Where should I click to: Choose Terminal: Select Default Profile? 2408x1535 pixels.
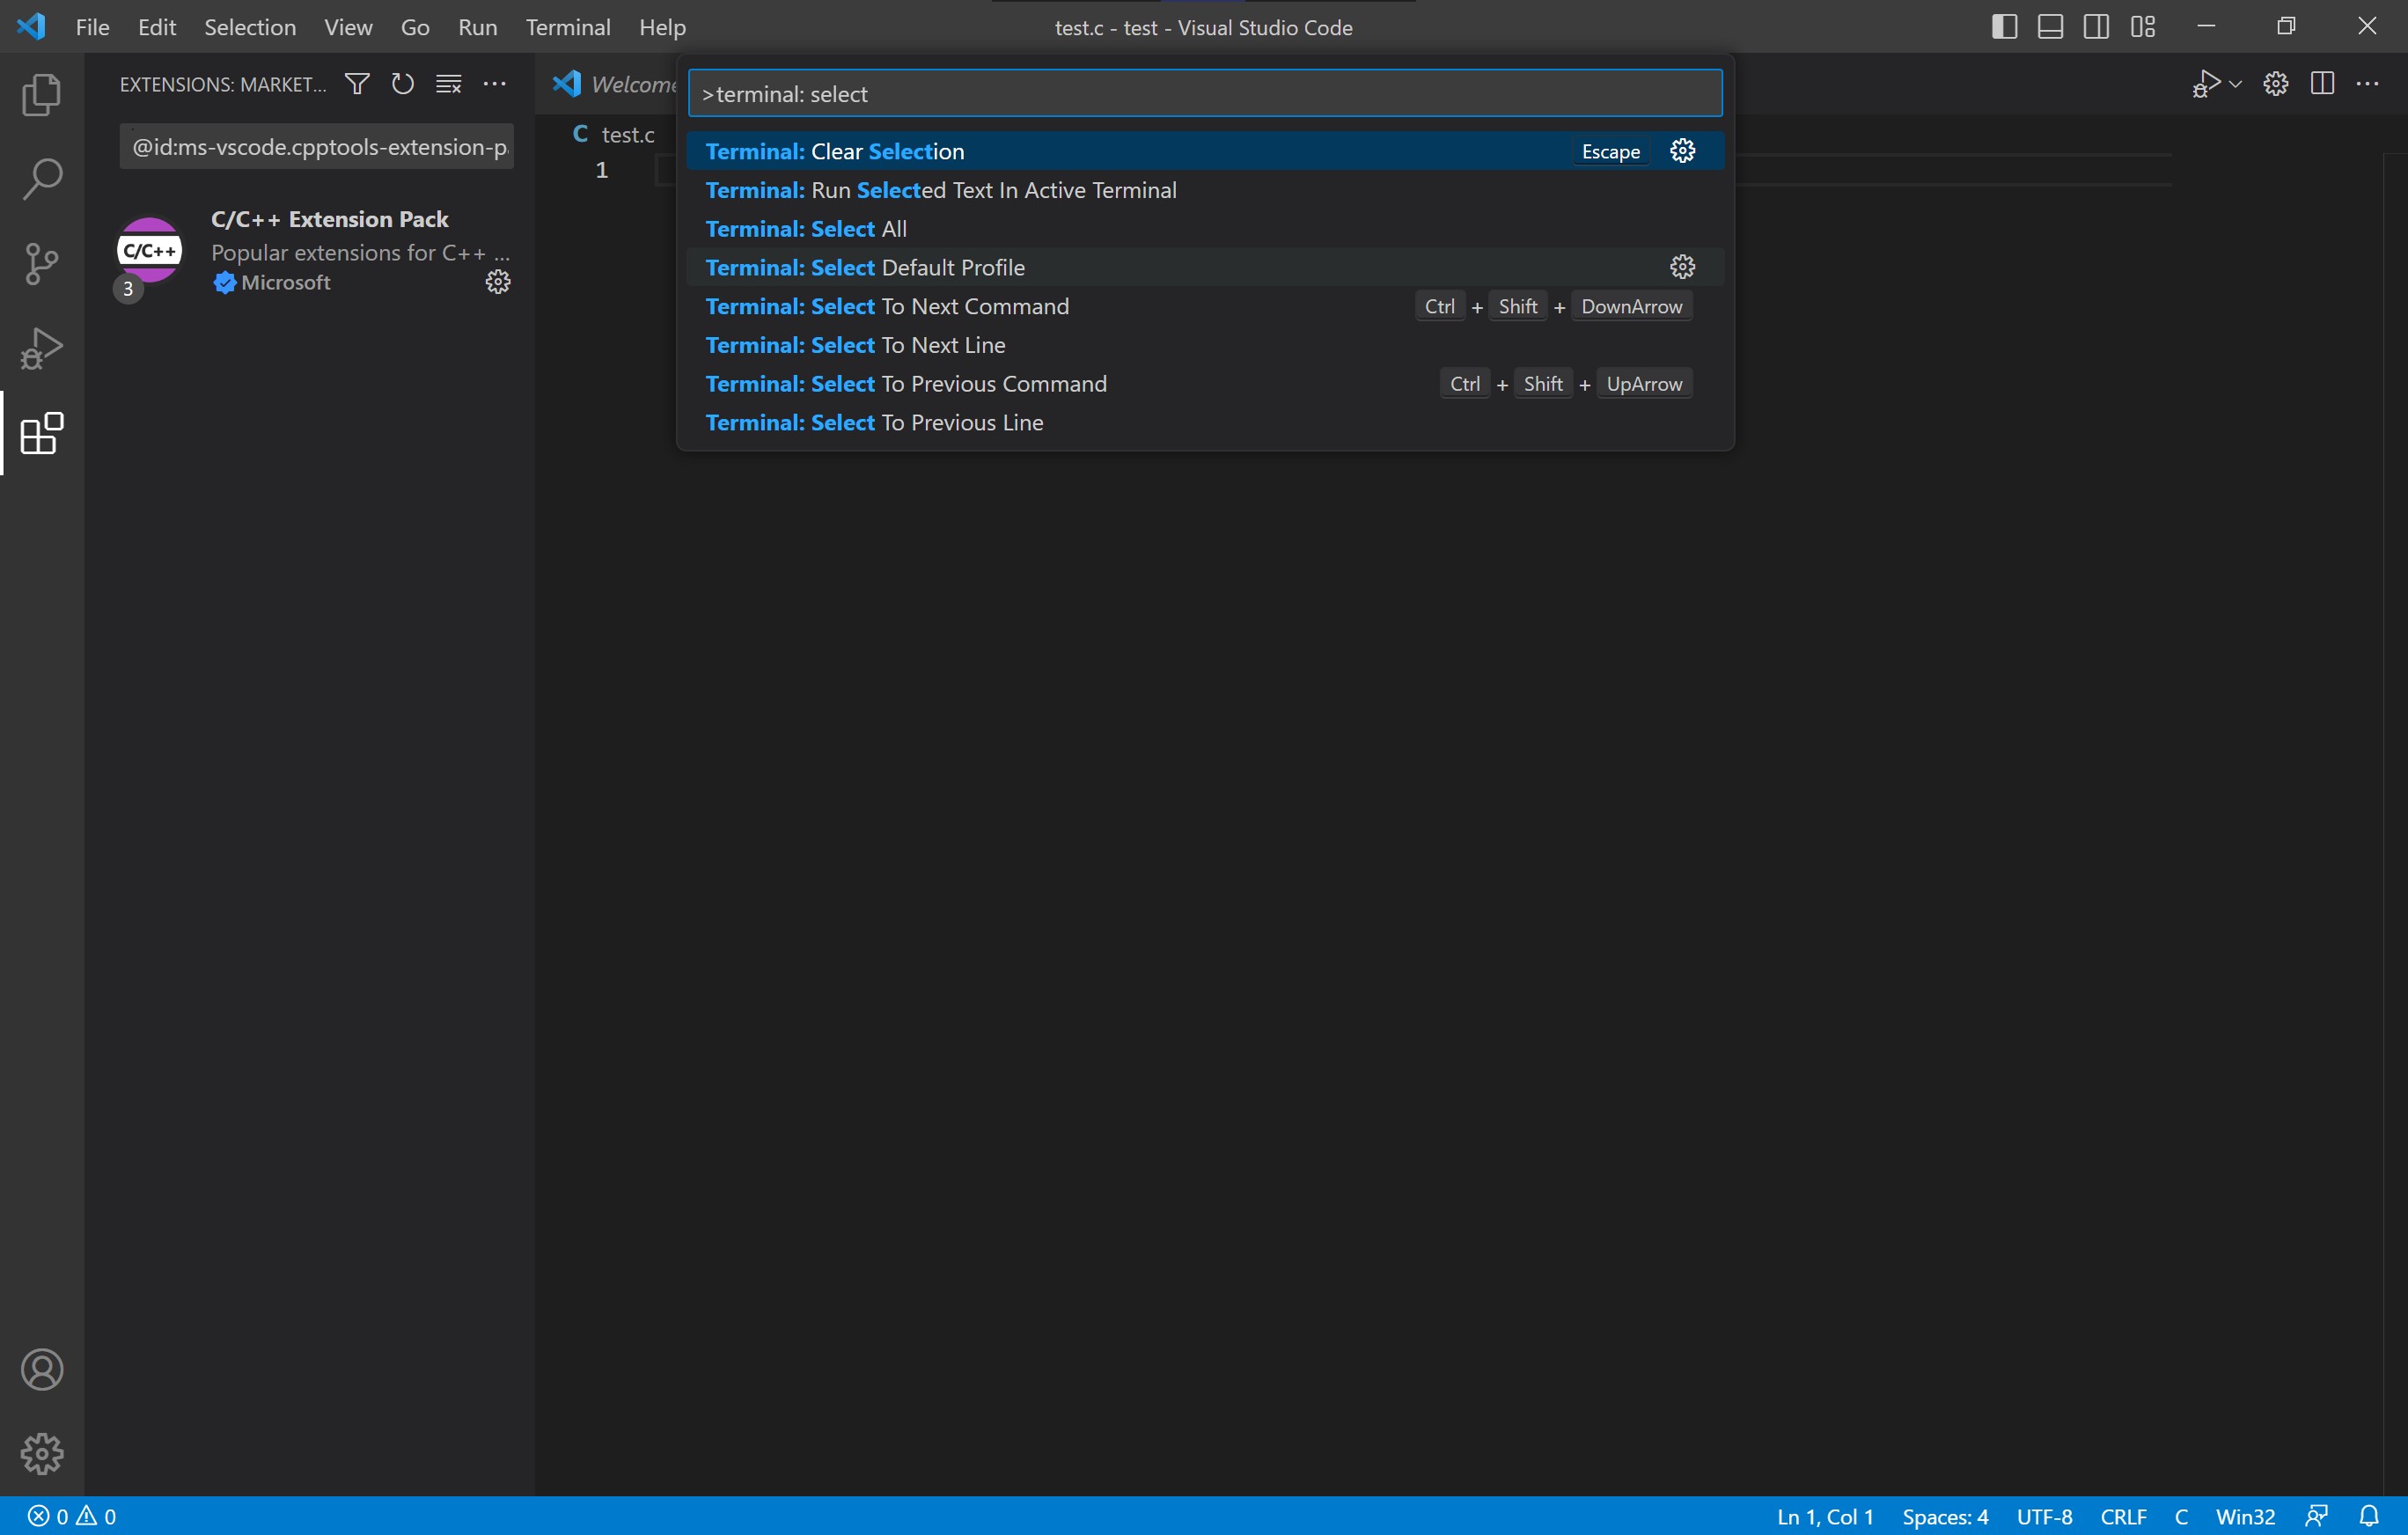[1205, 267]
